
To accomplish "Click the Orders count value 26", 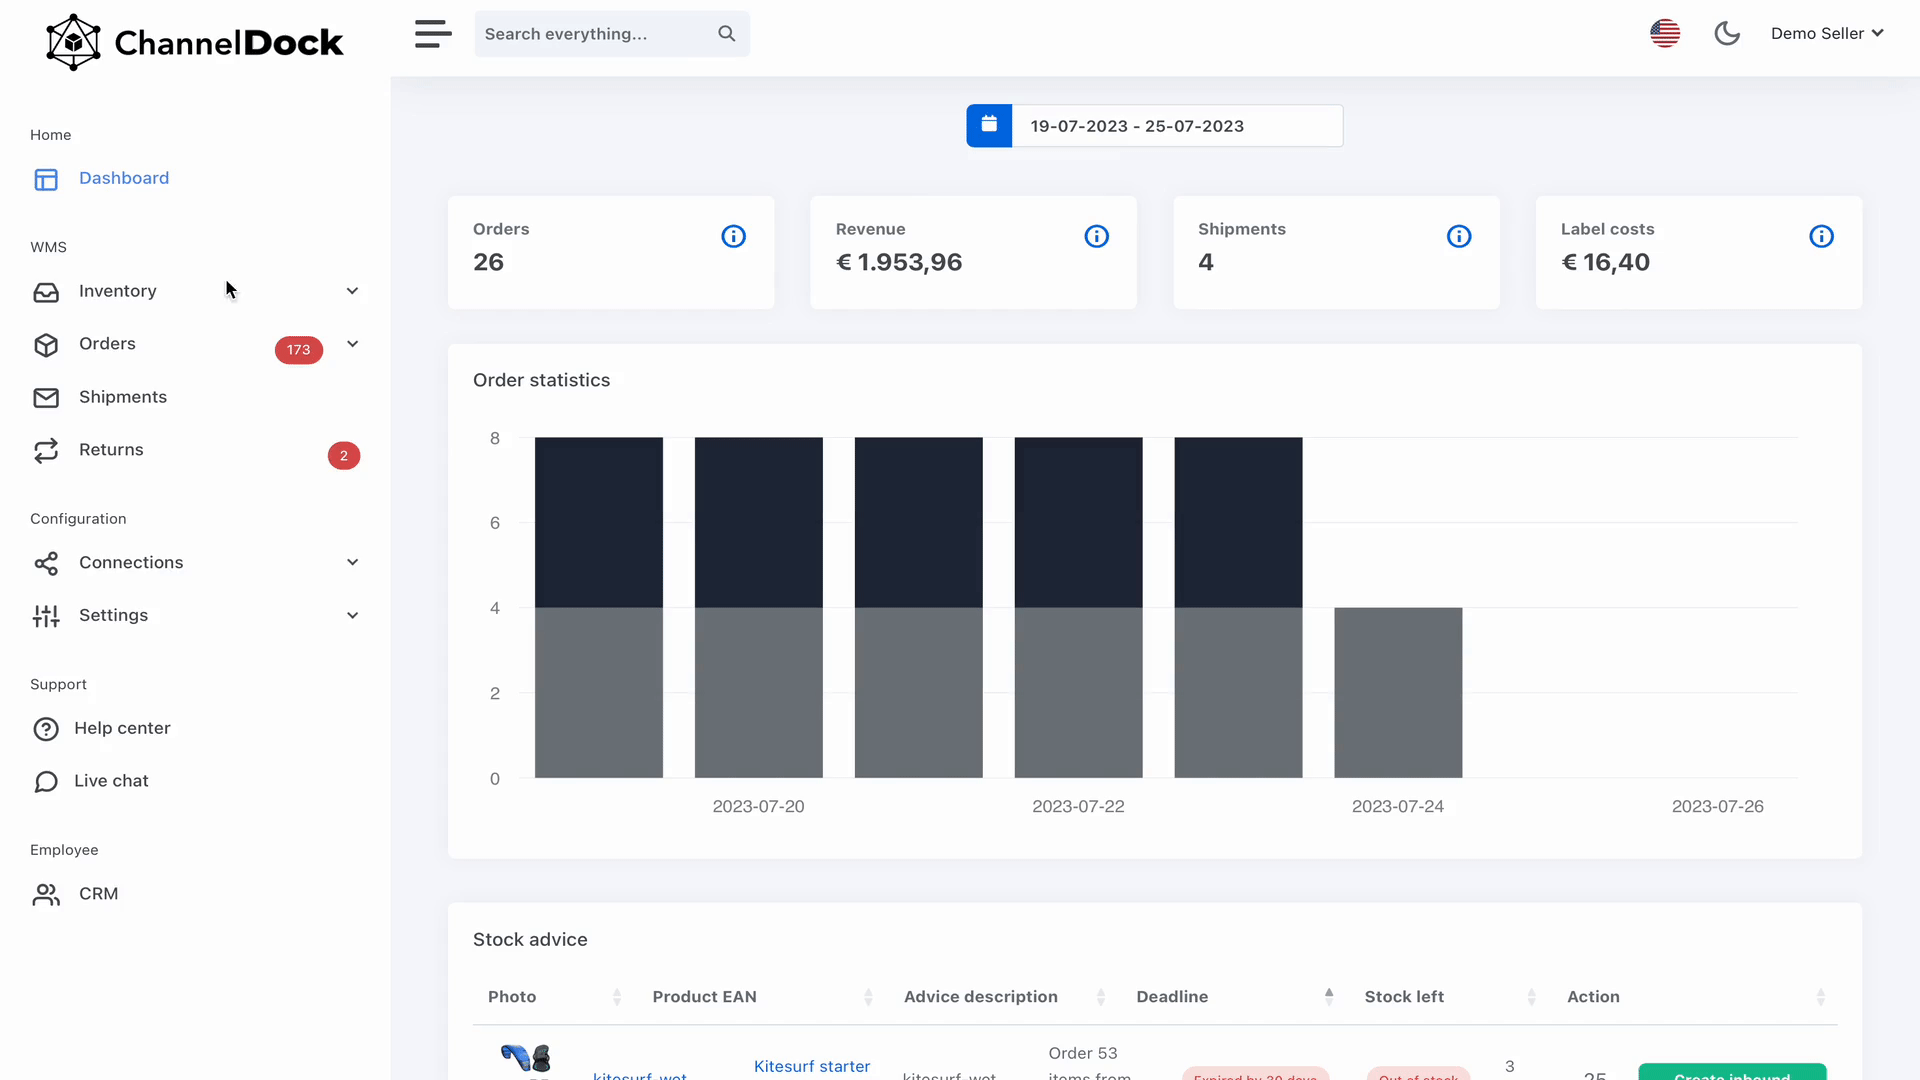I will pos(488,262).
